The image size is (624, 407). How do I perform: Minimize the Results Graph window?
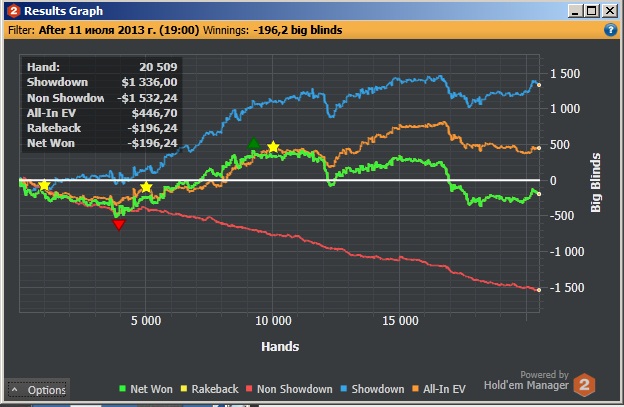575,11
